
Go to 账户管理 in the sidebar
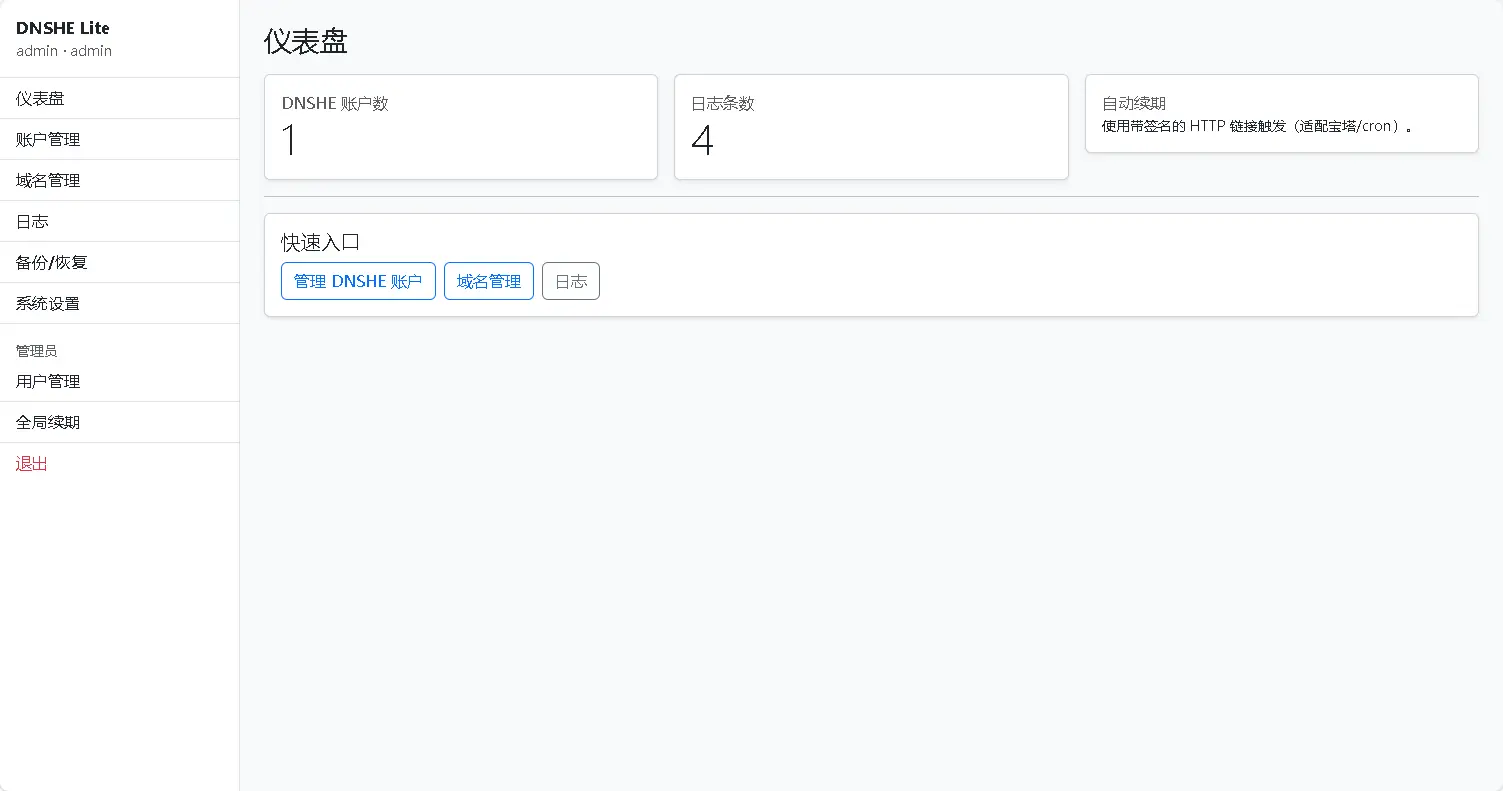[x=48, y=139]
